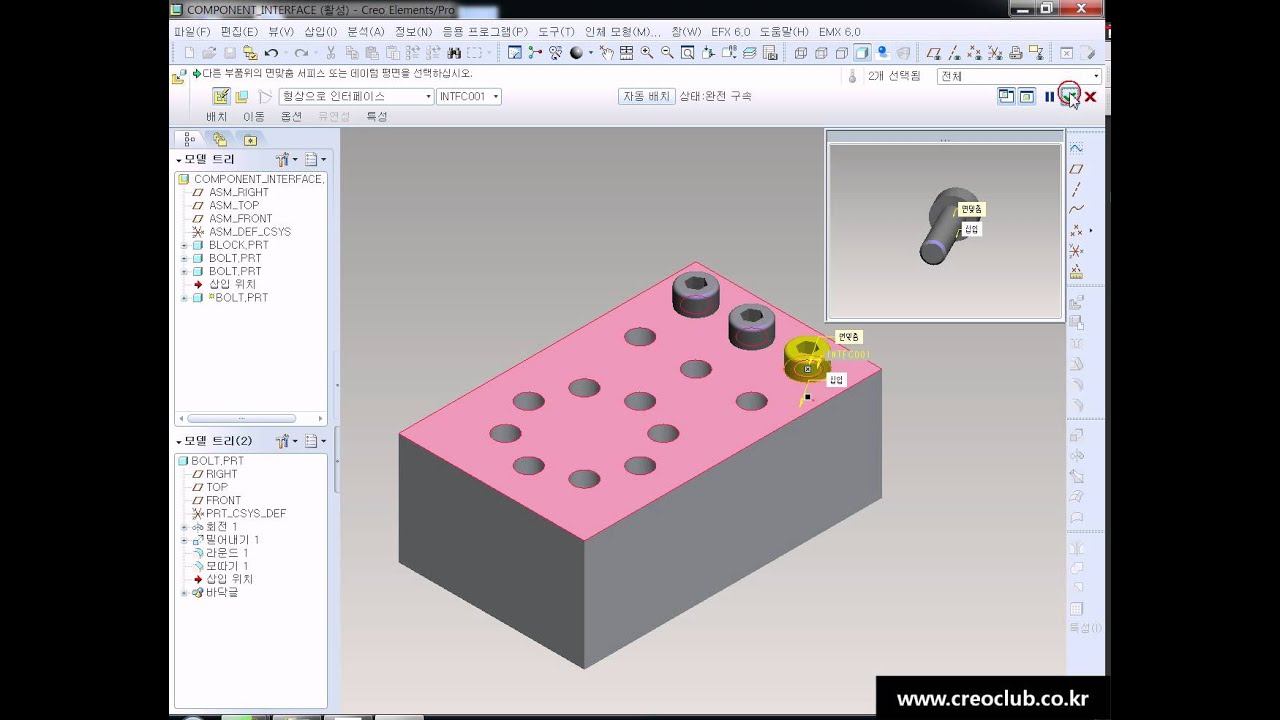Click the binoculars Find icon
Screen dimensions: 1280x720
[x=454, y=53]
